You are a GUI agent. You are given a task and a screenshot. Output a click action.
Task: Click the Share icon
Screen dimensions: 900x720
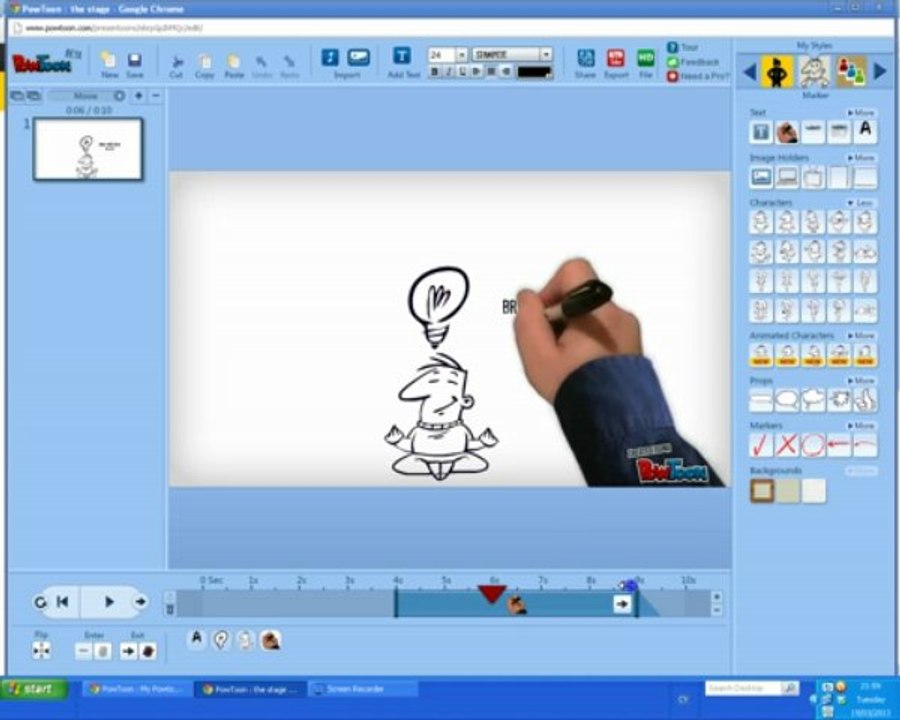click(x=585, y=59)
